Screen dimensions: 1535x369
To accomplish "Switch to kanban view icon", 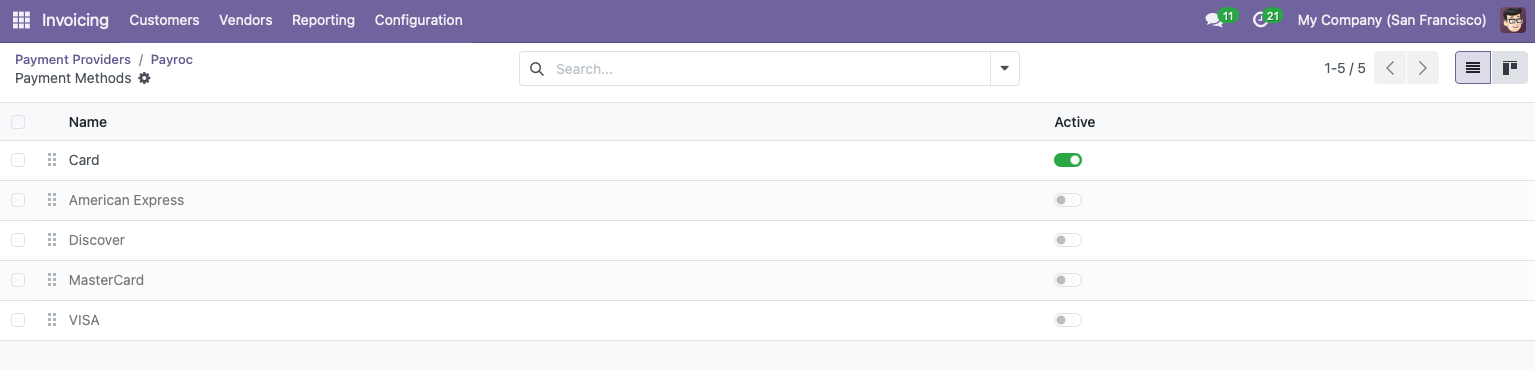I will (1509, 68).
